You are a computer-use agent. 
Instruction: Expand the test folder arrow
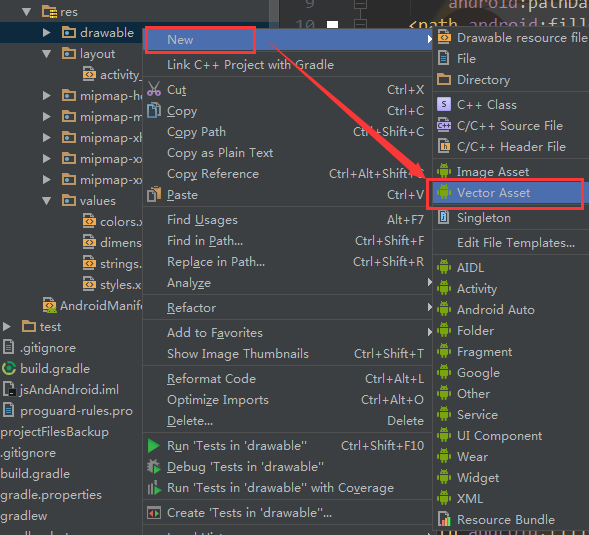[x=6, y=326]
